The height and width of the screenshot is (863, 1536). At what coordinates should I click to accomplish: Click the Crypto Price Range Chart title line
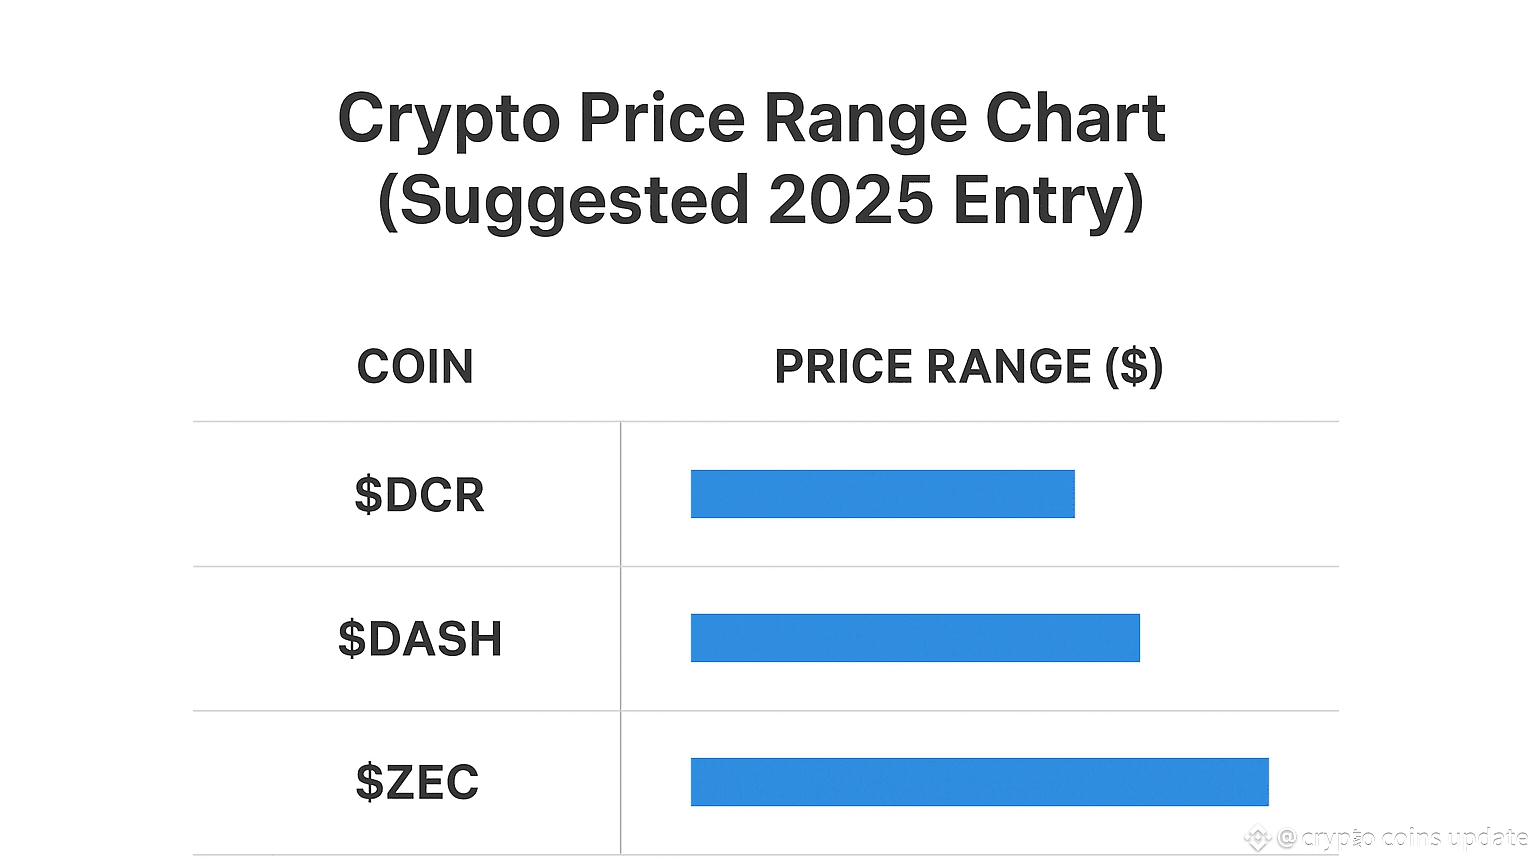(752, 120)
